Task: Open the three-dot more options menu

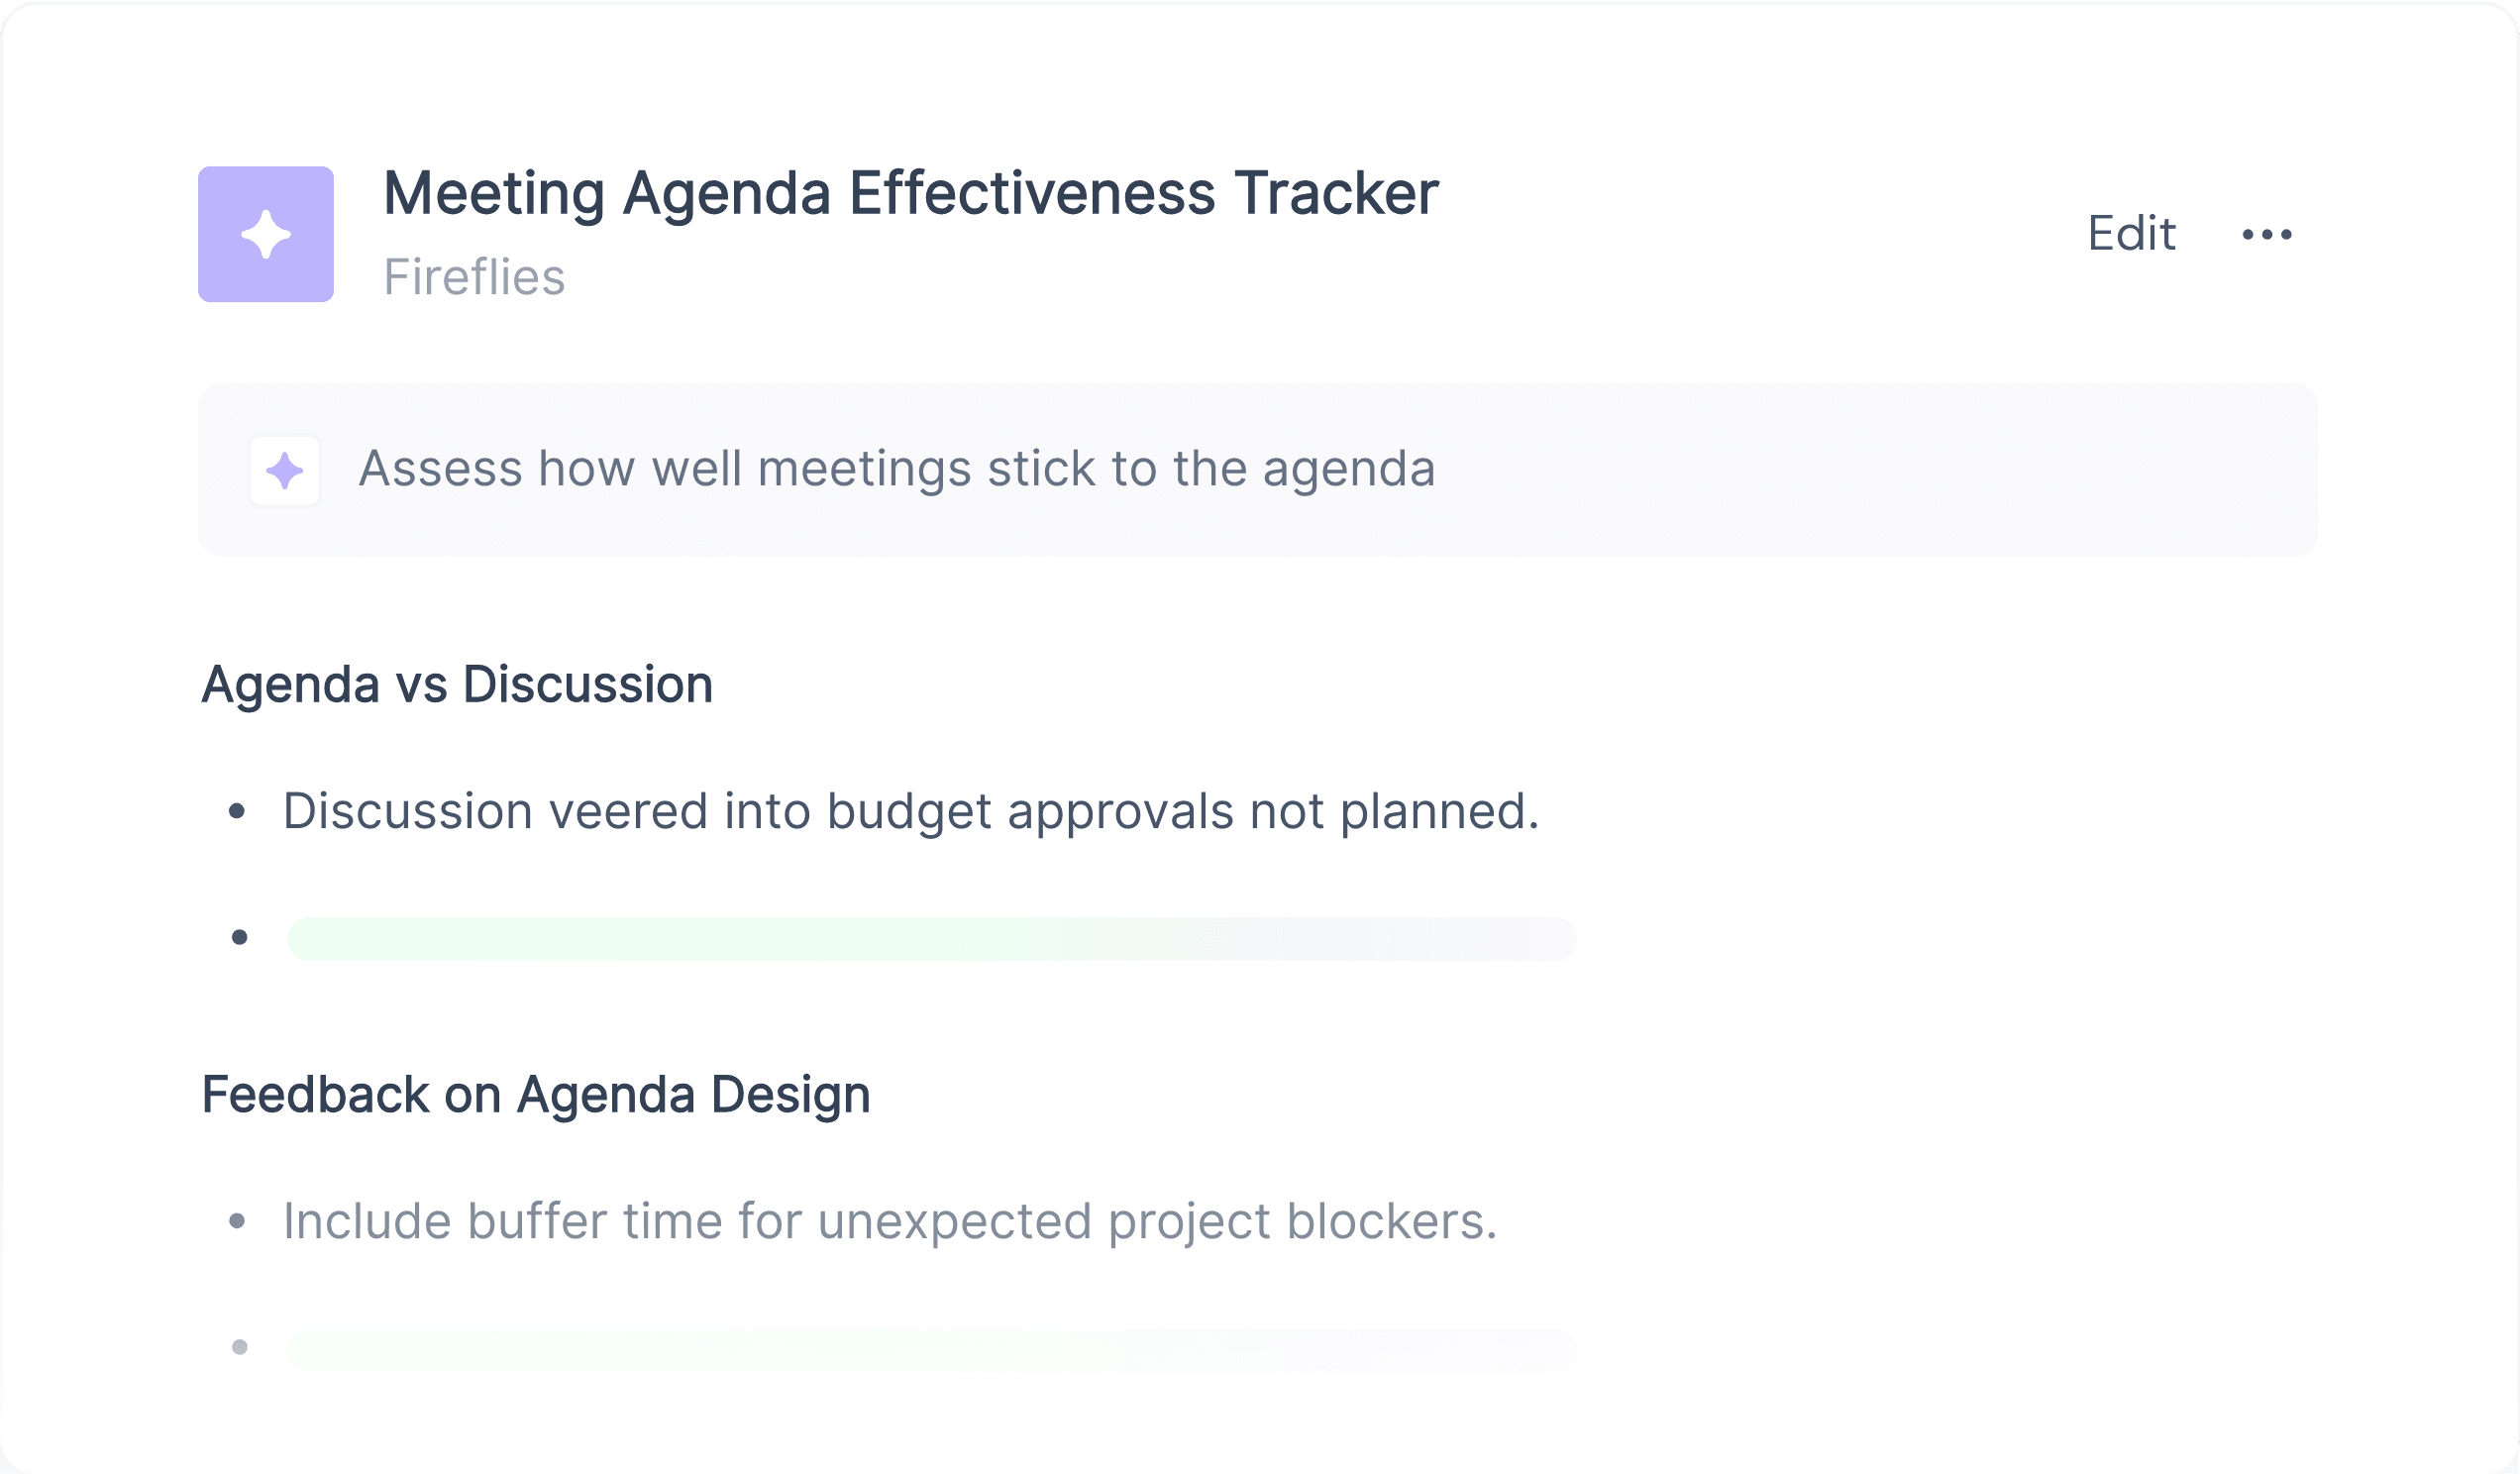Action: [x=2267, y=235]
